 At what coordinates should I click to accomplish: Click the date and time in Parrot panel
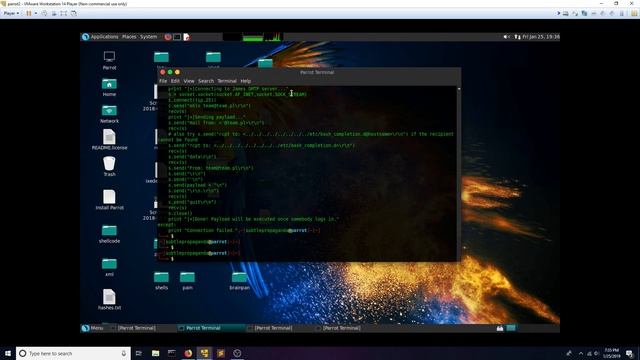click(x=541, y=37)
